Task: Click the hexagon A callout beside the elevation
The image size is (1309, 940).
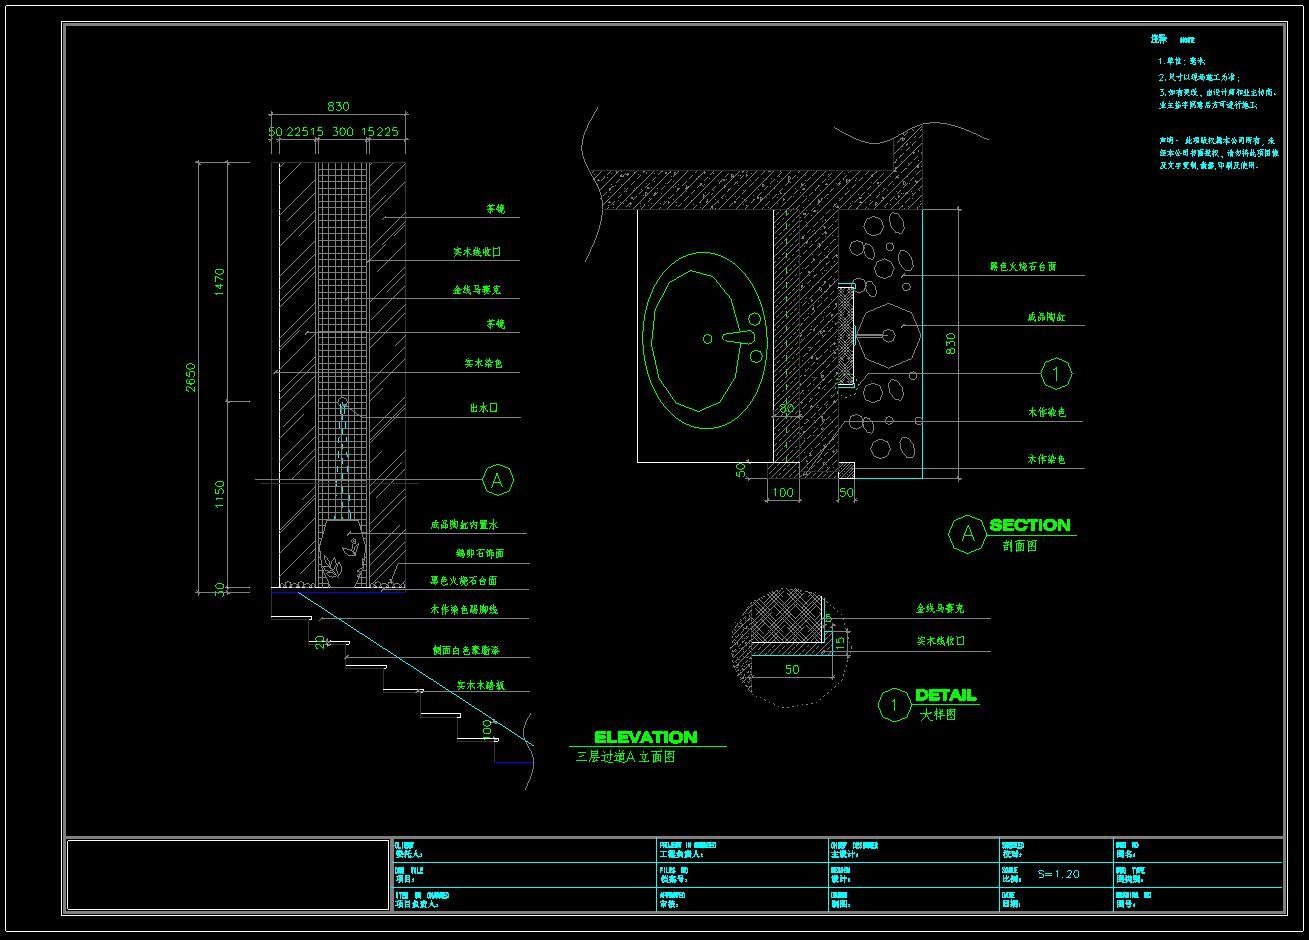Action: click(497, 481)
